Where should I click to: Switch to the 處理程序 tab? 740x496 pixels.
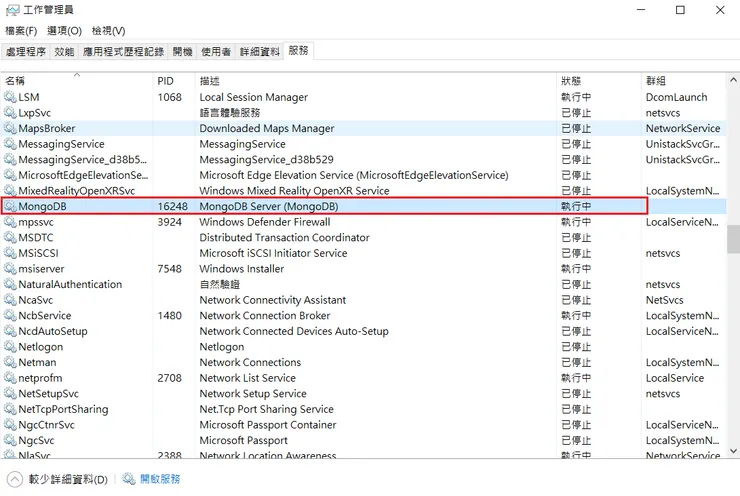26,51
